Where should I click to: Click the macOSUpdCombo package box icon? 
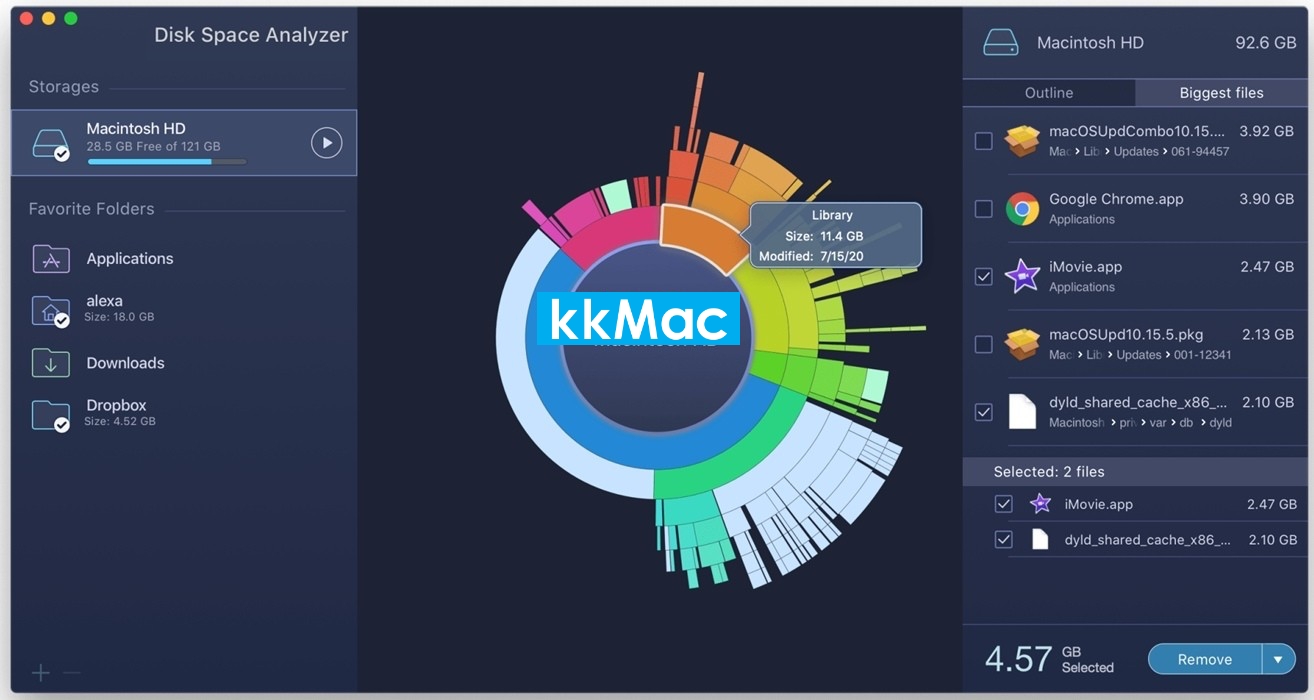1022,140
